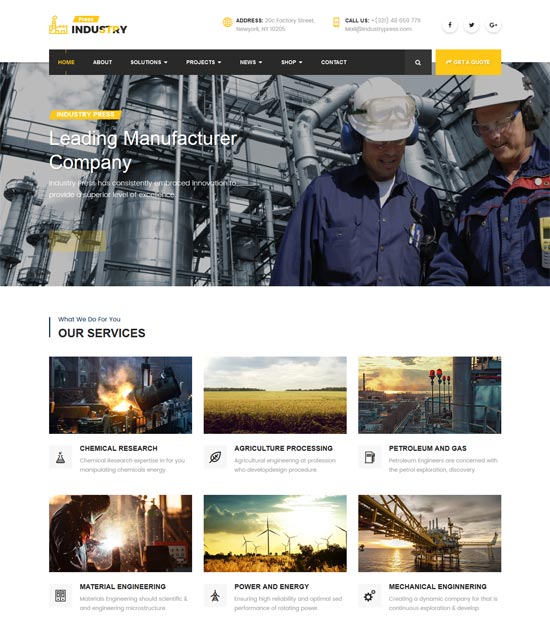Viewport: 550px width, 627px height.
Task: Open the Material Engineering welding thumbnail
Action: pos(120,533)
